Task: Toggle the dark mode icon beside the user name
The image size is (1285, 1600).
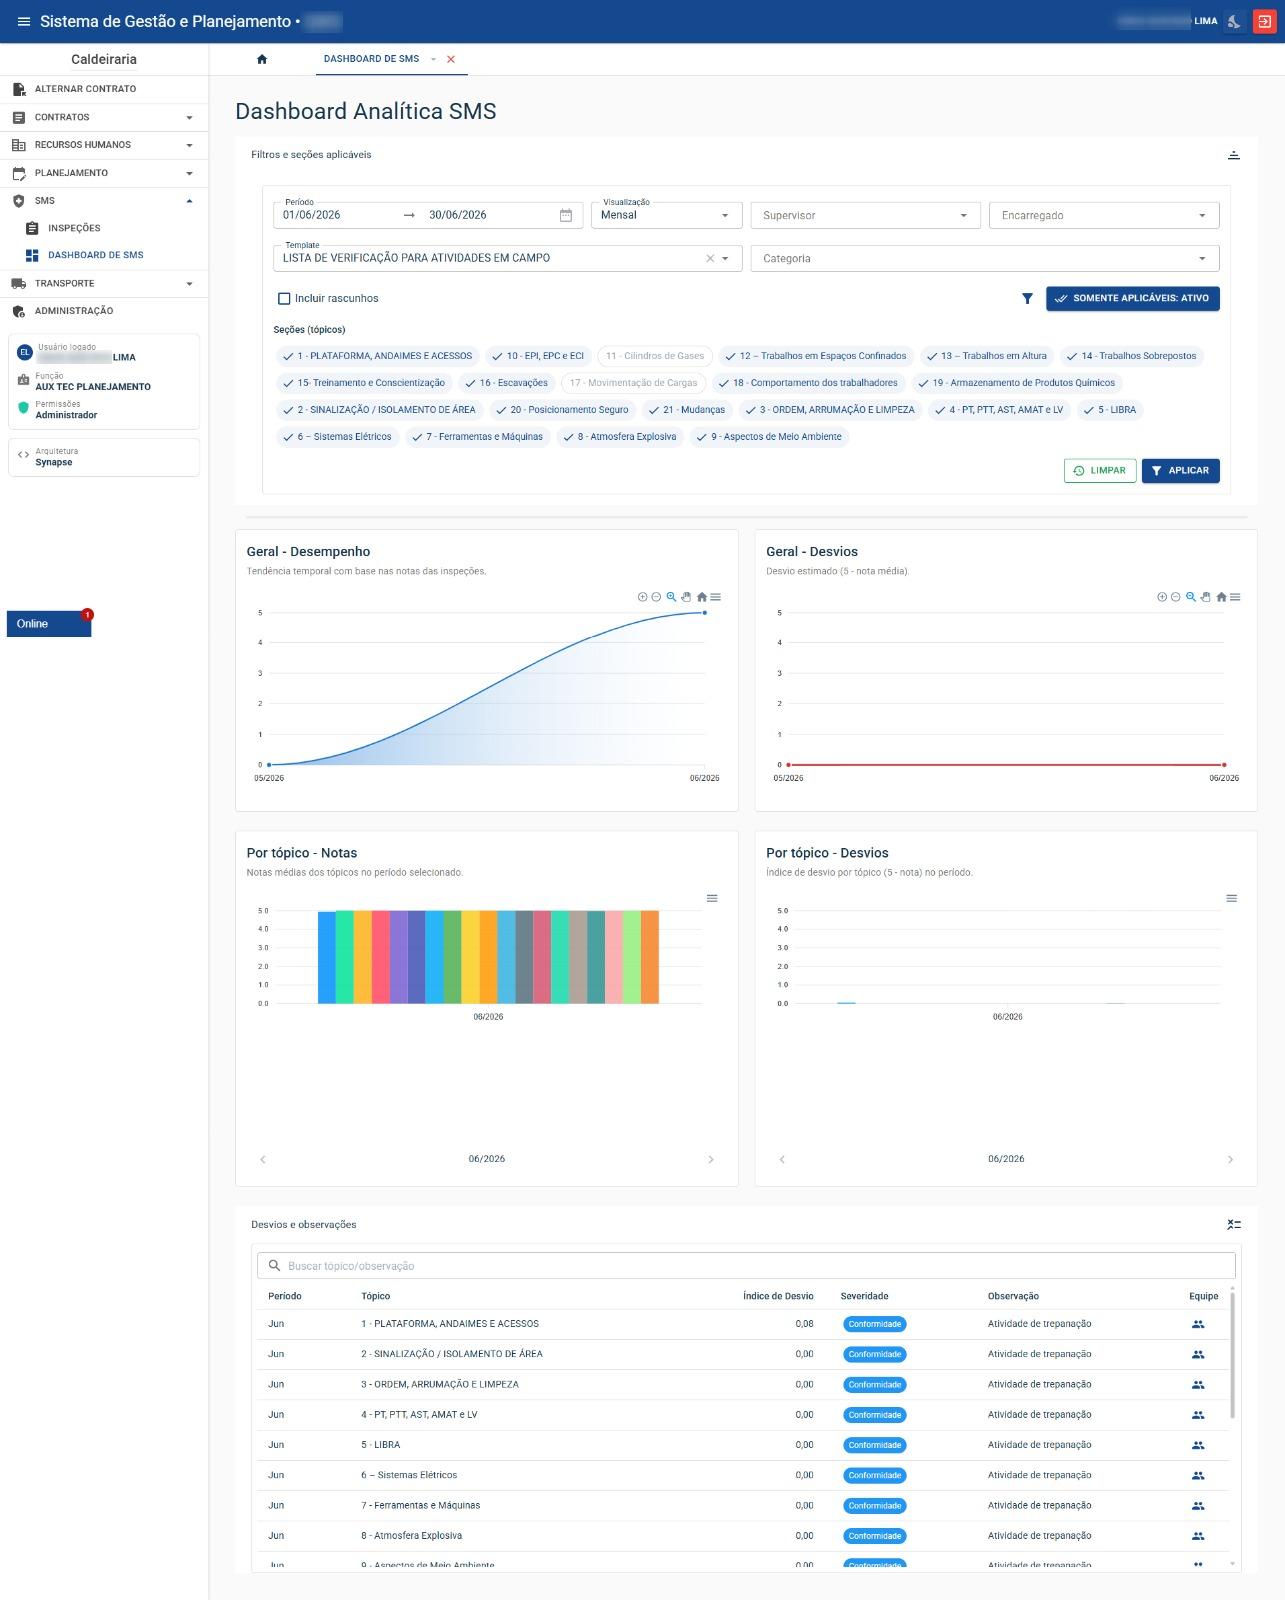Action: (1235, 21)
